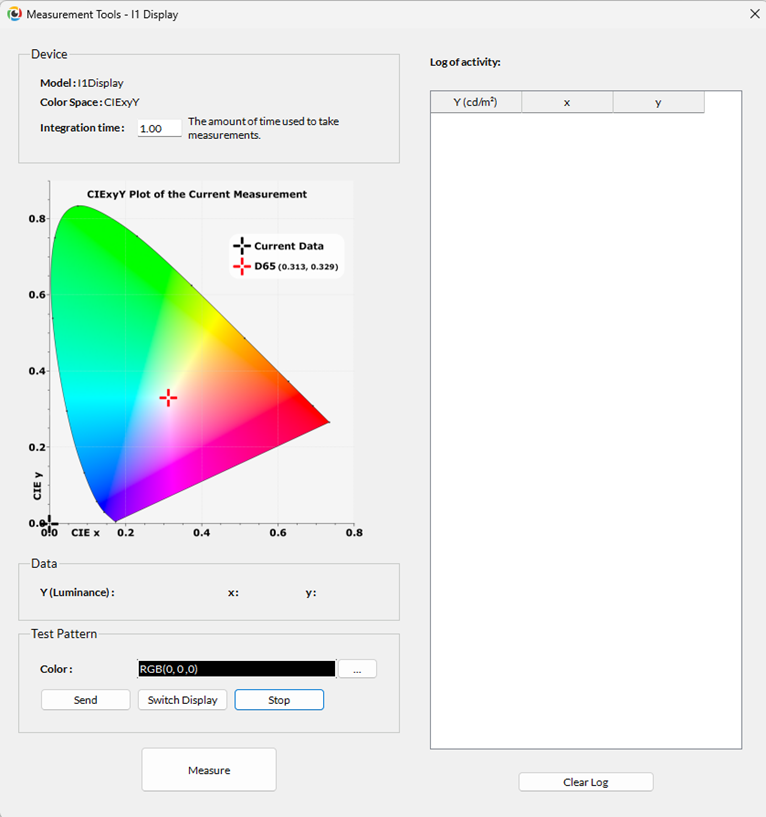Select the x column header in the log

point(567,102)
